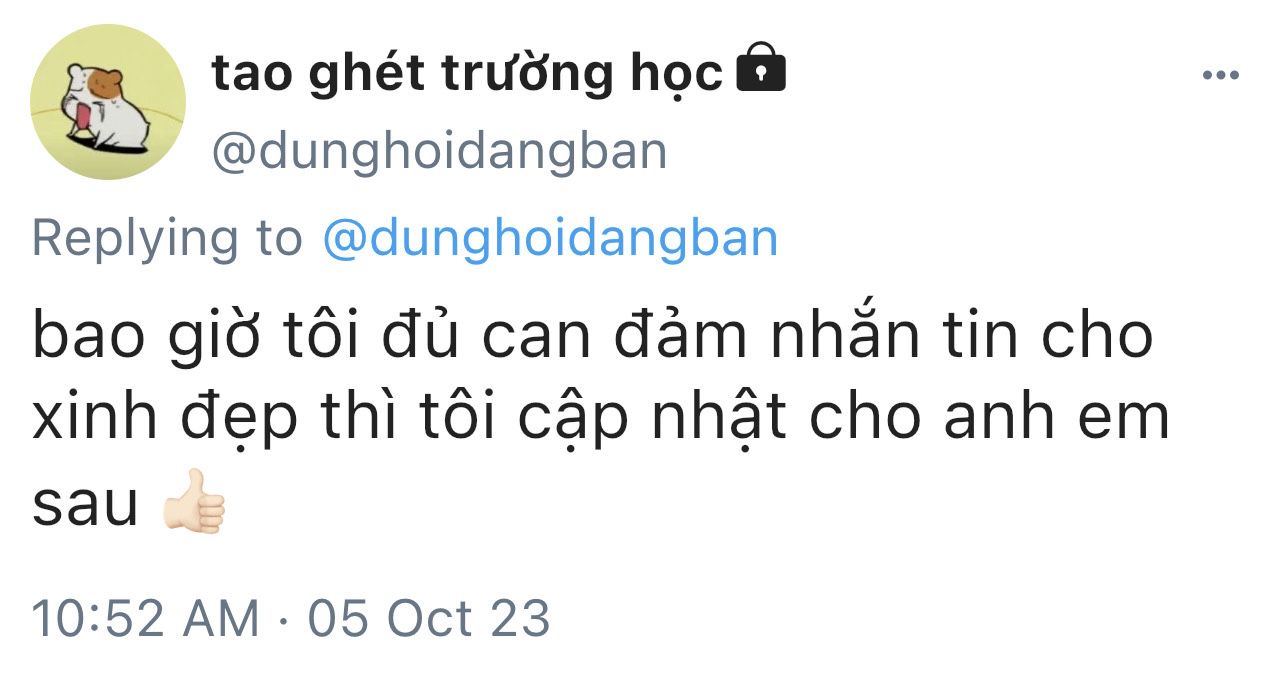This screenshot has width=1283, height=681.
Task: Click the "Replying to" label
Action: click(167, 240)
